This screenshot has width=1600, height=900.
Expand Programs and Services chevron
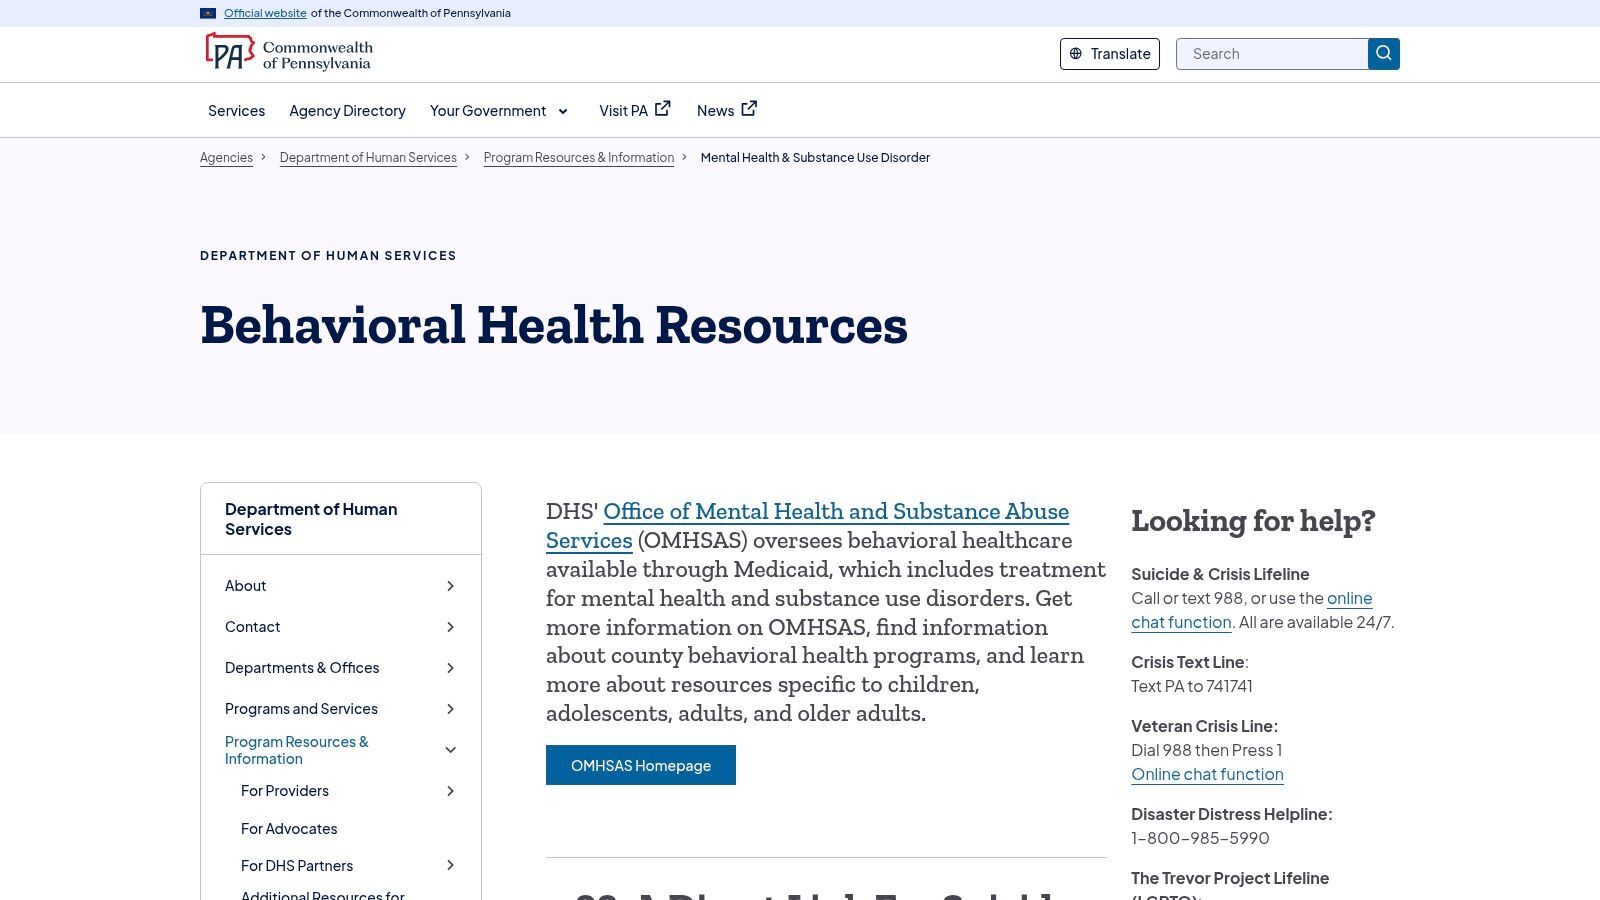point(450,709)
